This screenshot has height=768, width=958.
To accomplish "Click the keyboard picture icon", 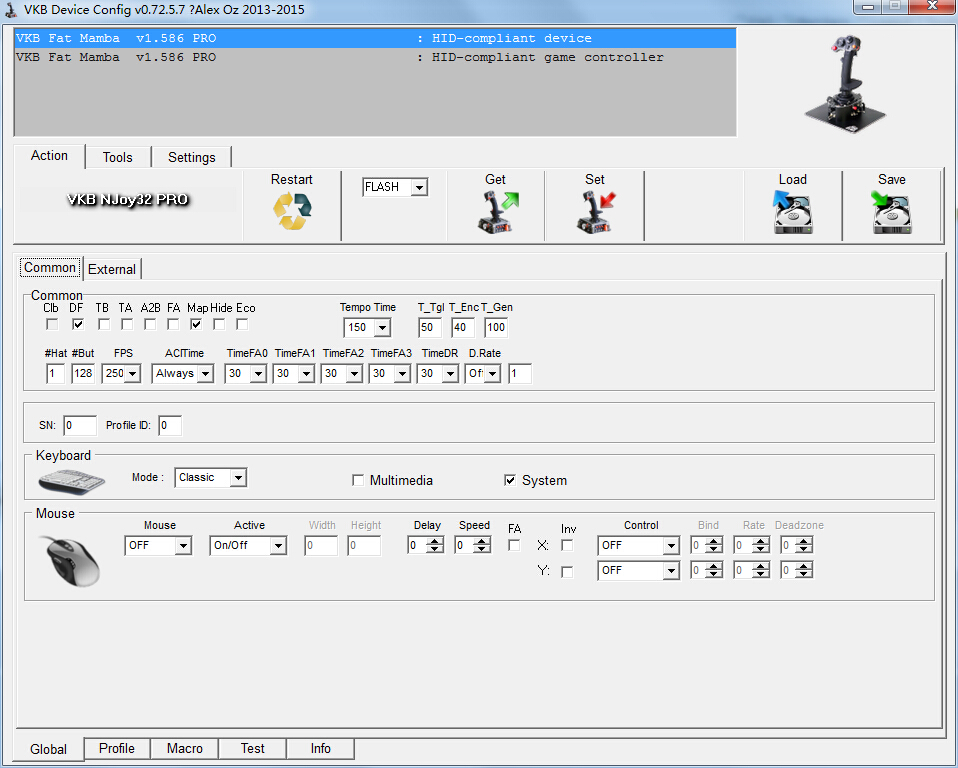I will point(71,481).
